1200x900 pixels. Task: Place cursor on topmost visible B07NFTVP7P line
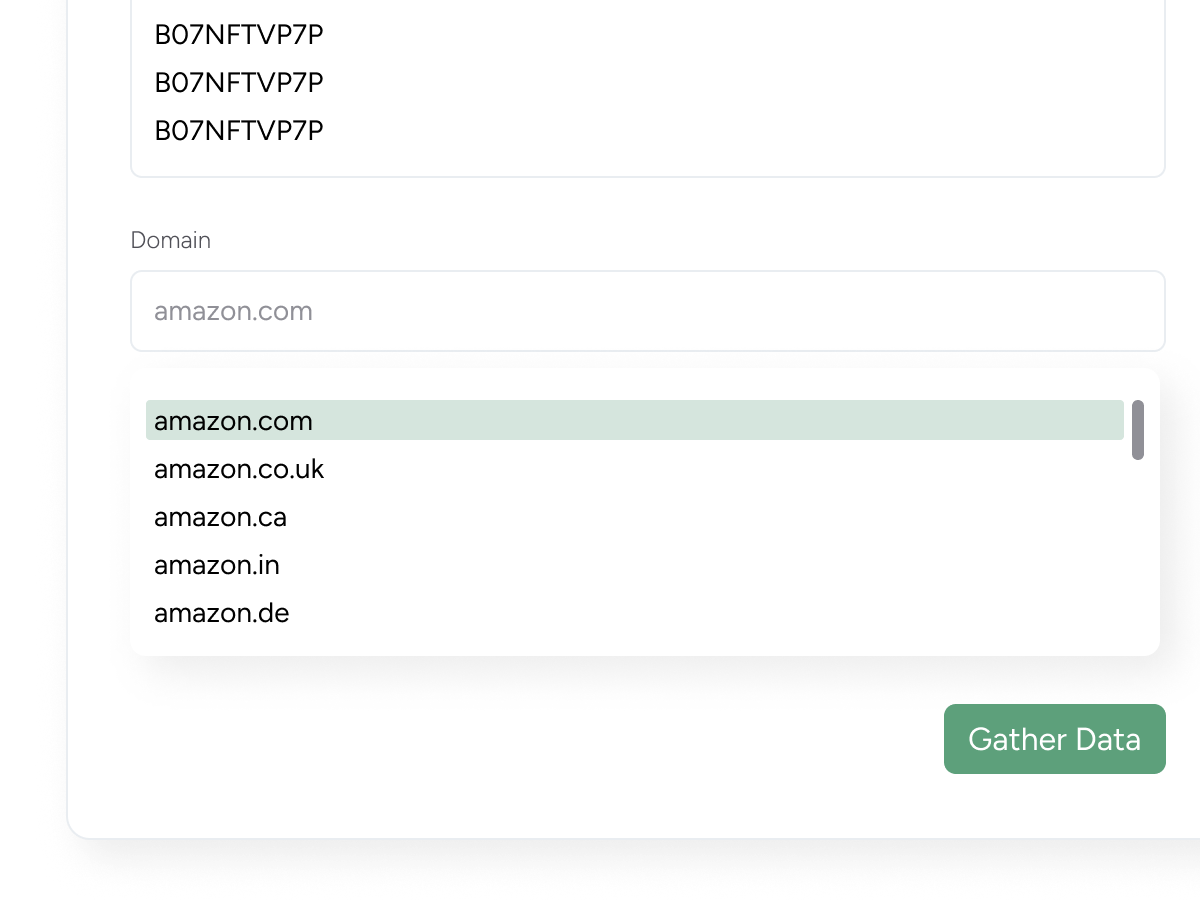click(239, 35)
